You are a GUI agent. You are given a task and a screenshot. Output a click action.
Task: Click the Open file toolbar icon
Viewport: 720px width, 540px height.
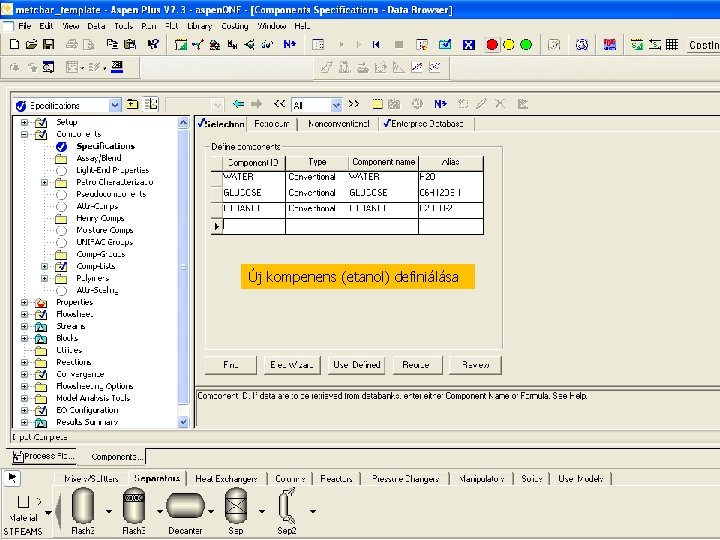click(x=31, y=45)
